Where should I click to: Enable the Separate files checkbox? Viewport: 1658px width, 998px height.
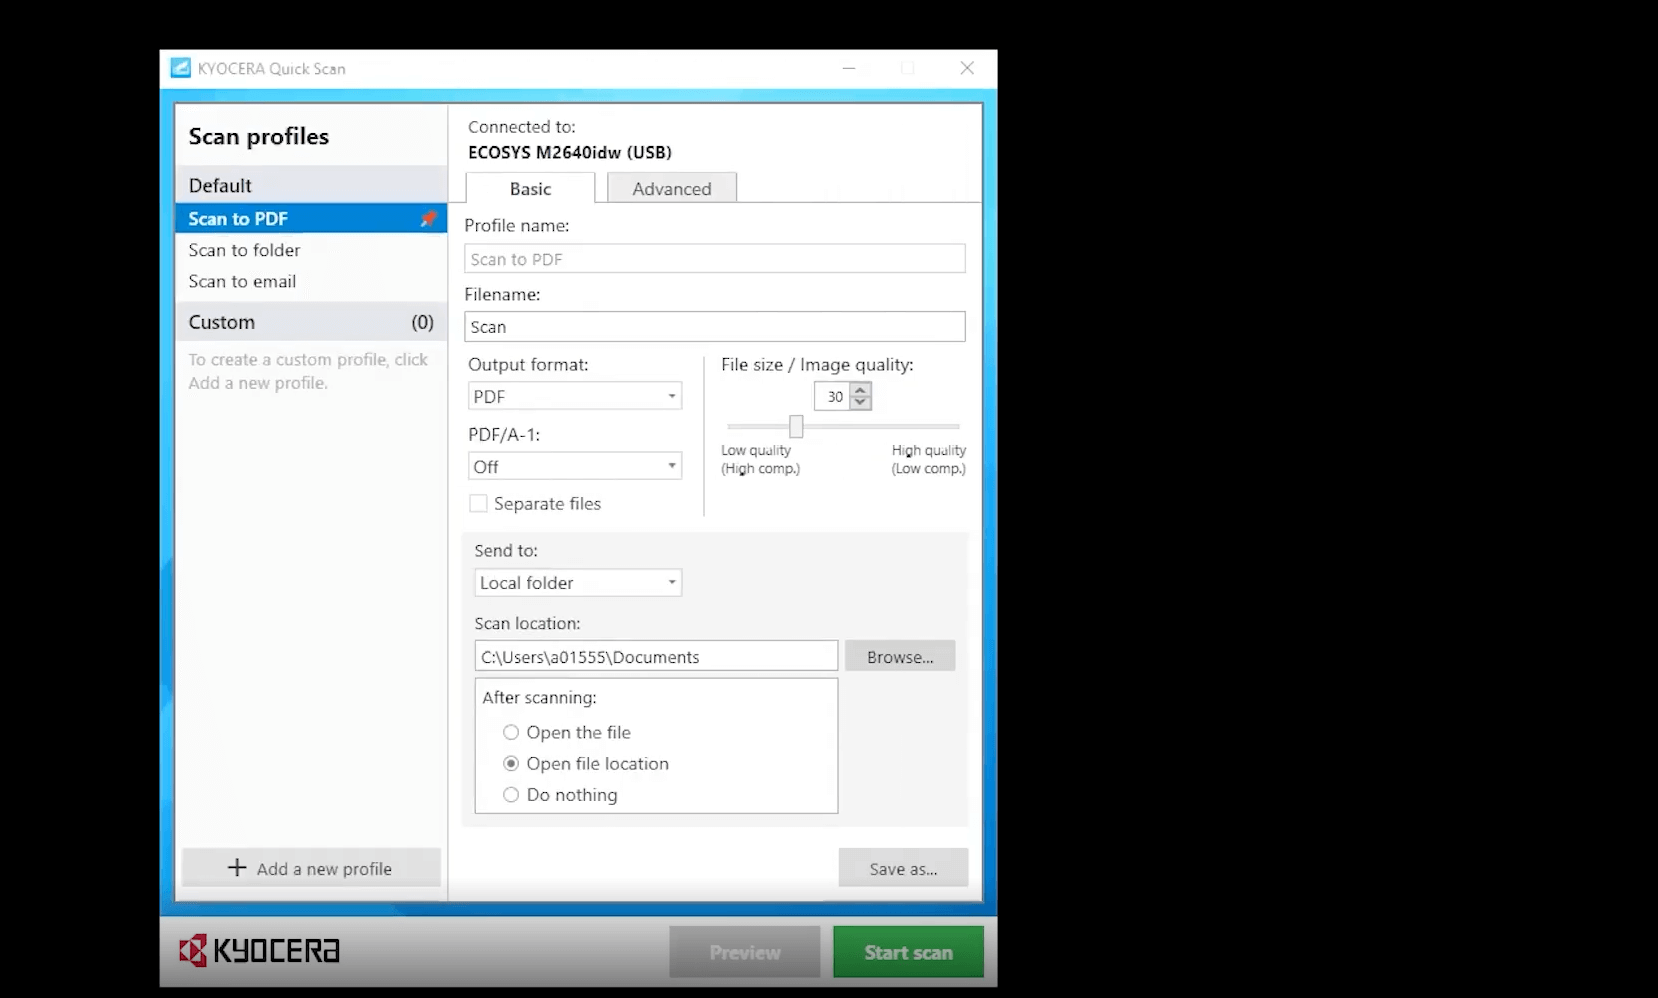click(478, 503)
